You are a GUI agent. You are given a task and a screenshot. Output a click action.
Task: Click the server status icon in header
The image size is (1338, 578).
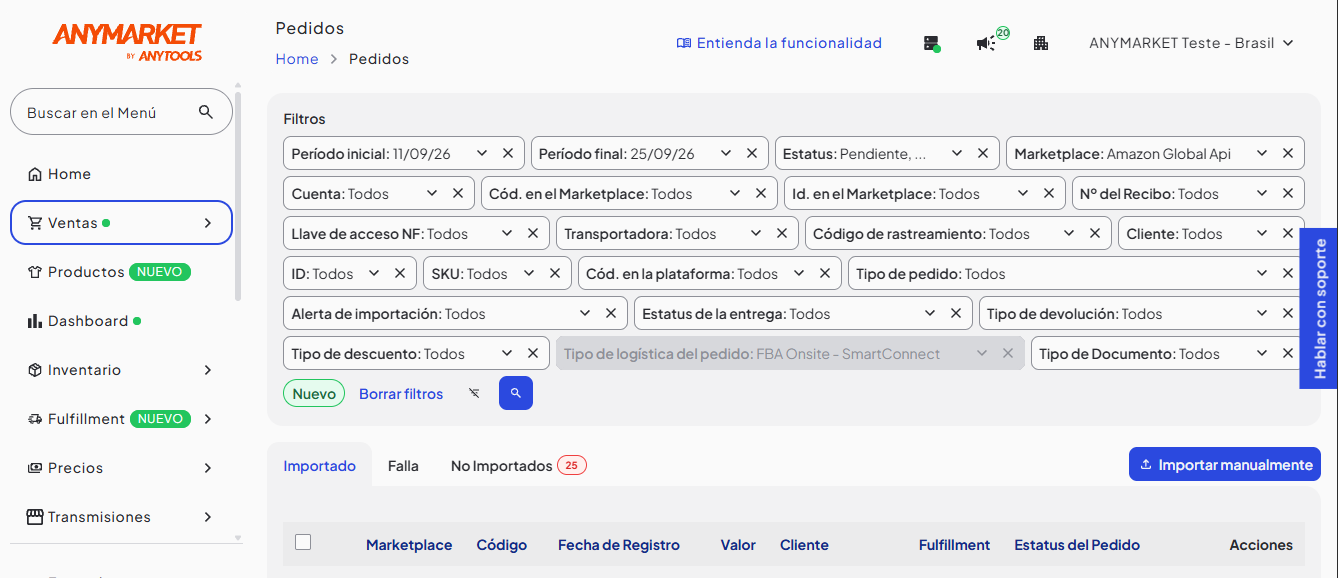click(x=931, y=43)
